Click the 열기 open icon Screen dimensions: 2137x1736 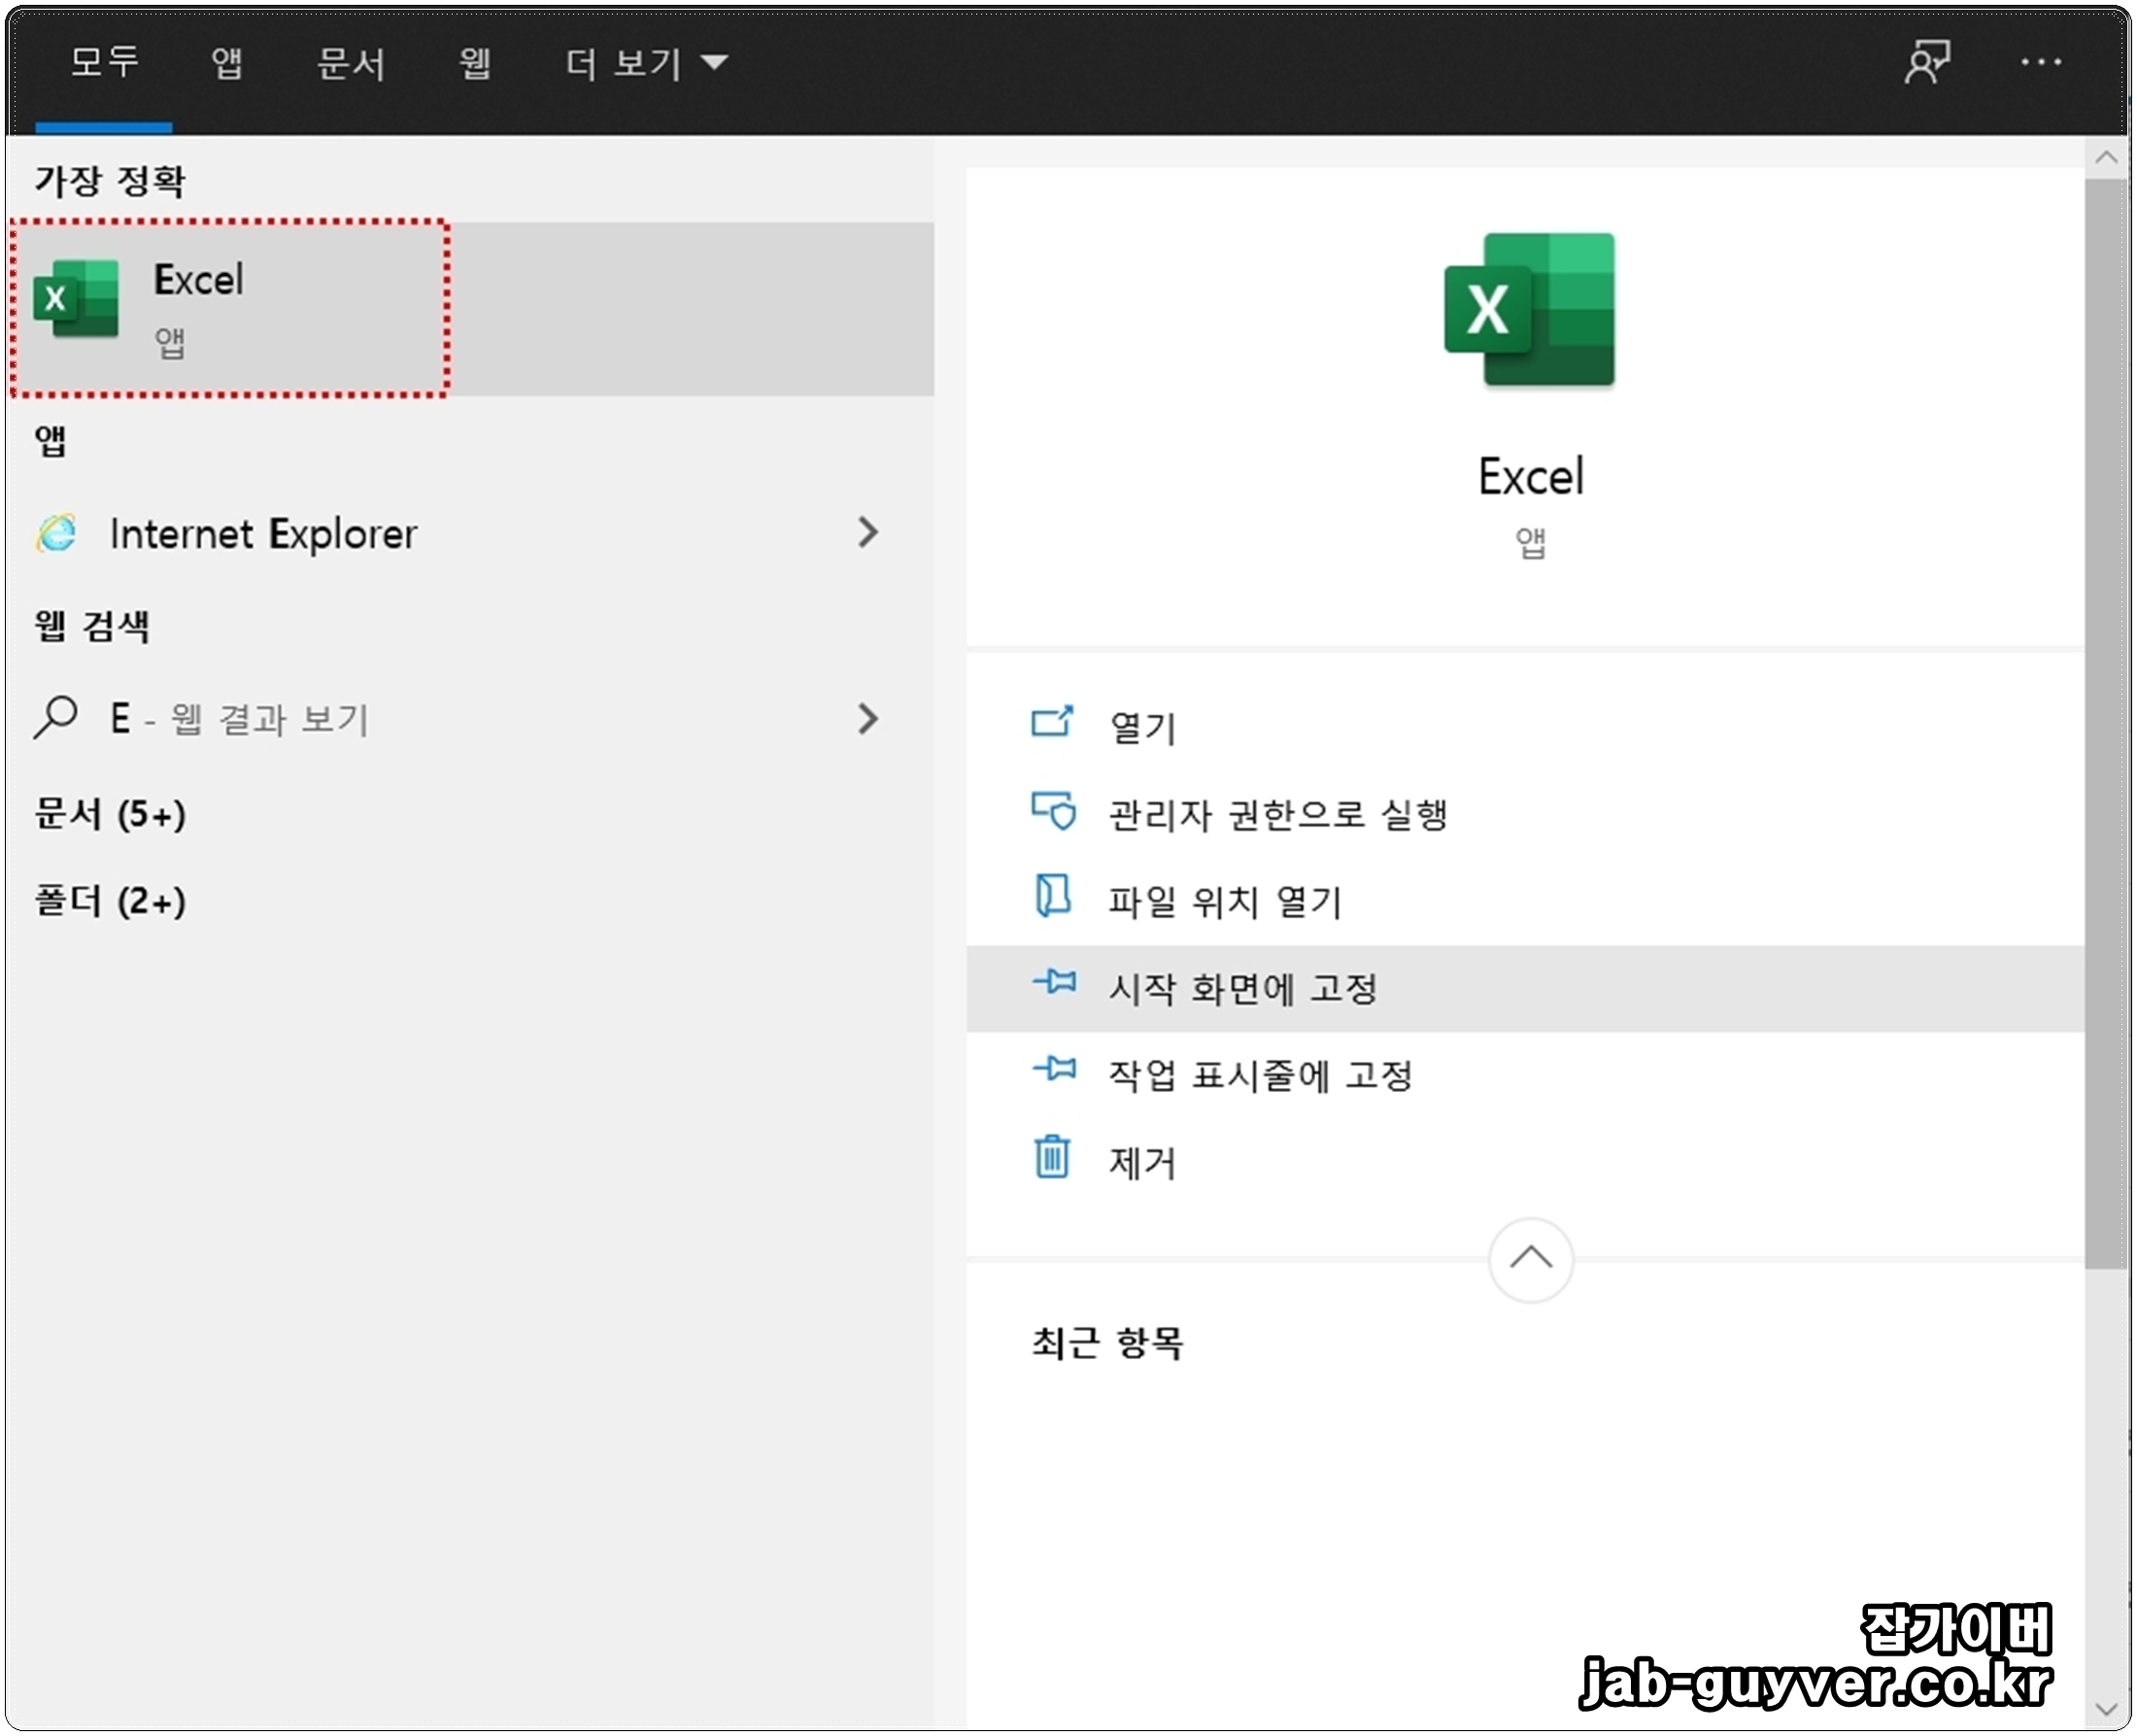click(x=1051, y=723)
